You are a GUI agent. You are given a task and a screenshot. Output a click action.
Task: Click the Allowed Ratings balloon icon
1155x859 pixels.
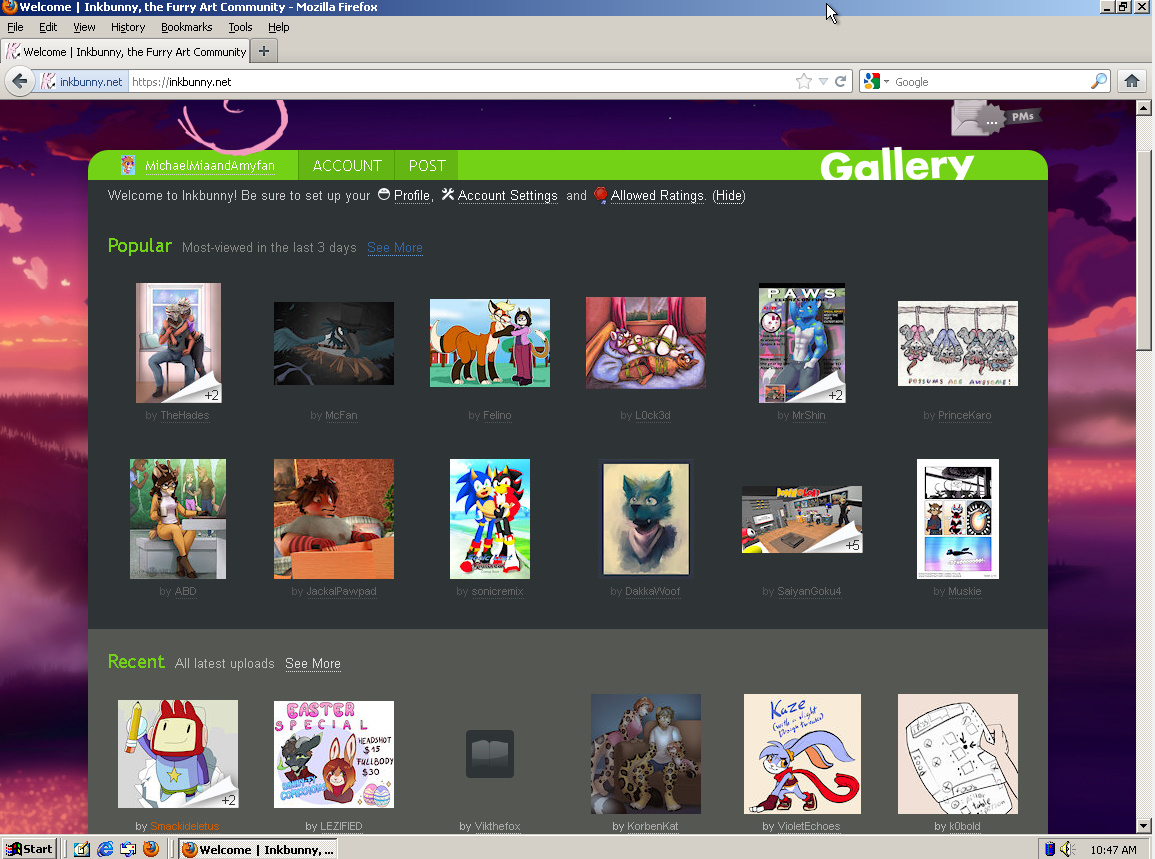pos(600,194)
